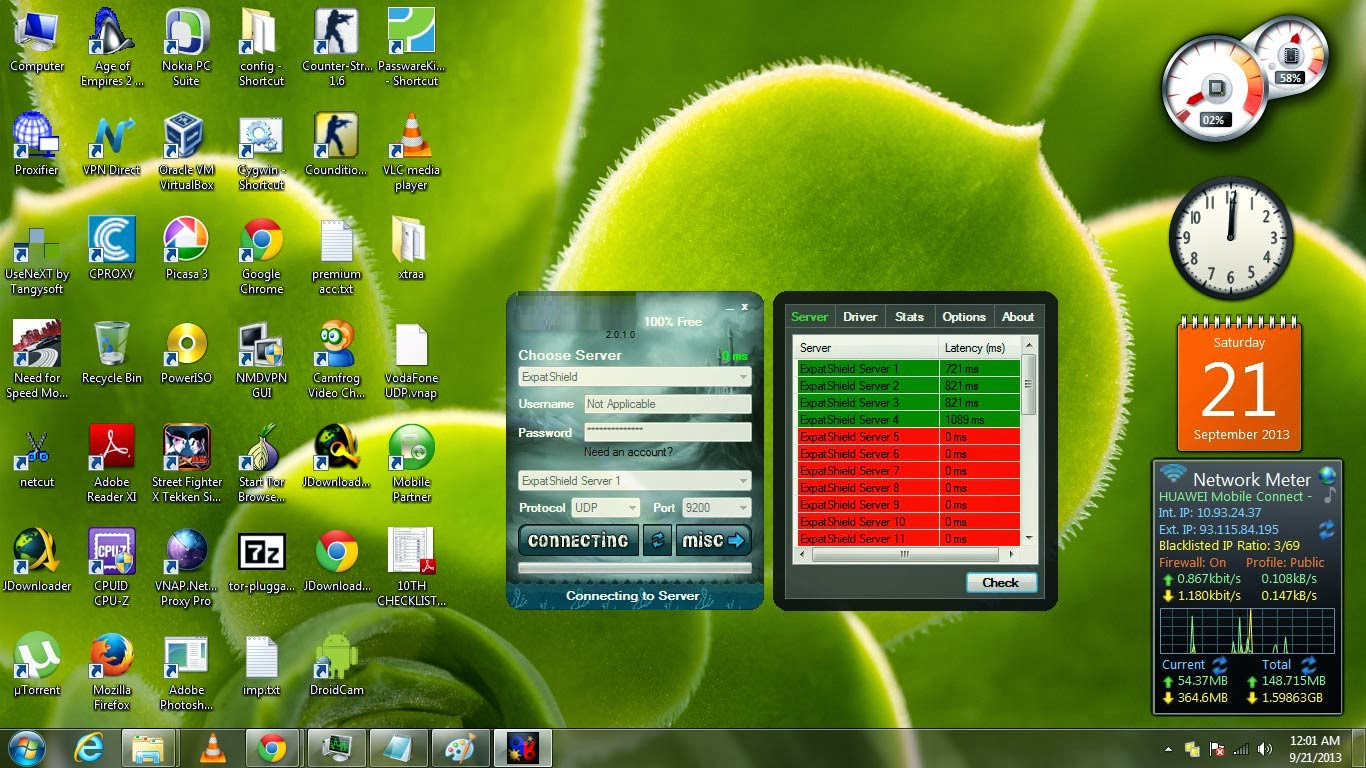
Task: Switch to the About tab
Action: 1018,317
